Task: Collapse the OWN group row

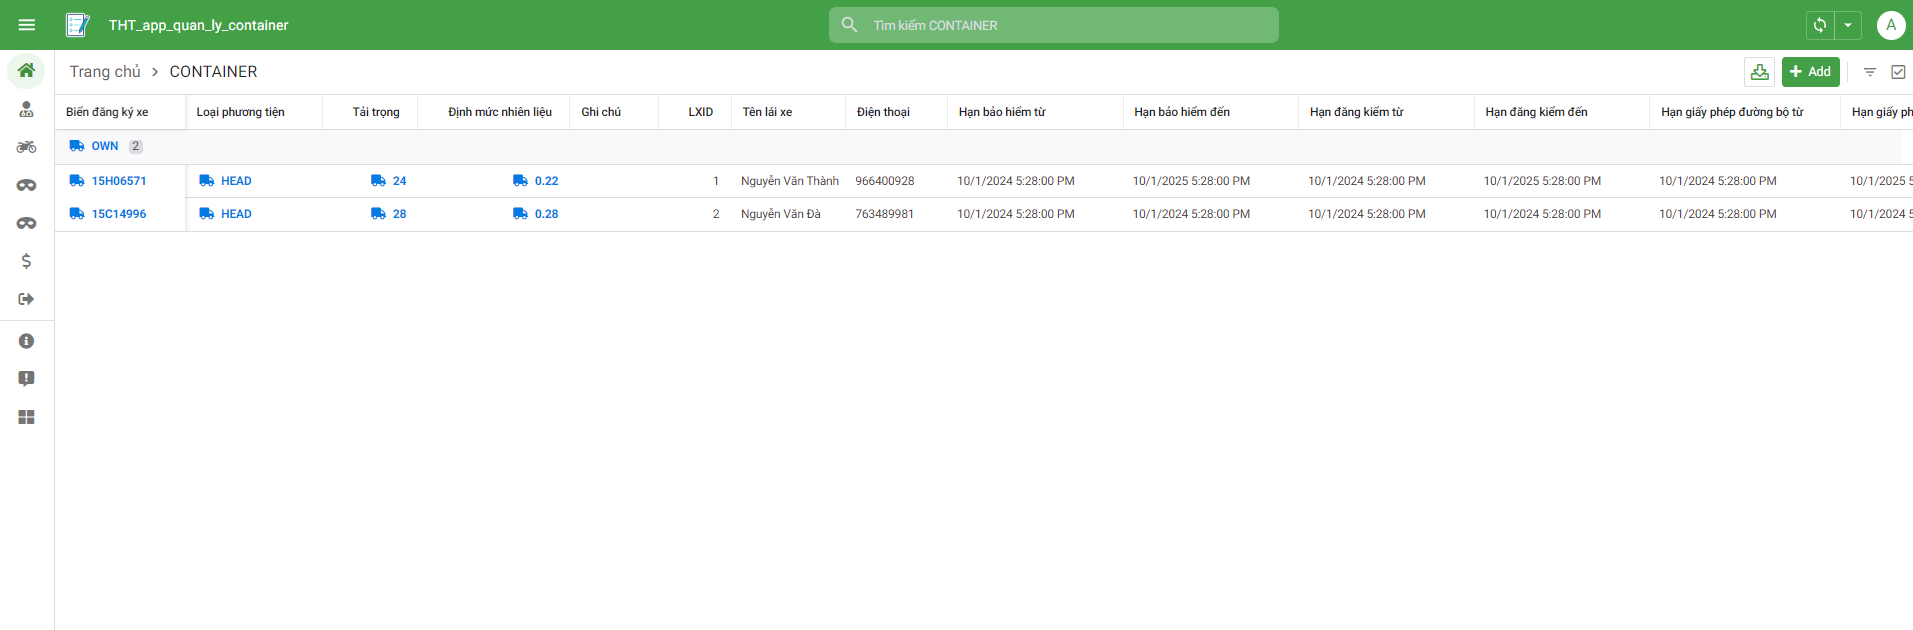Action: [104, 146]
